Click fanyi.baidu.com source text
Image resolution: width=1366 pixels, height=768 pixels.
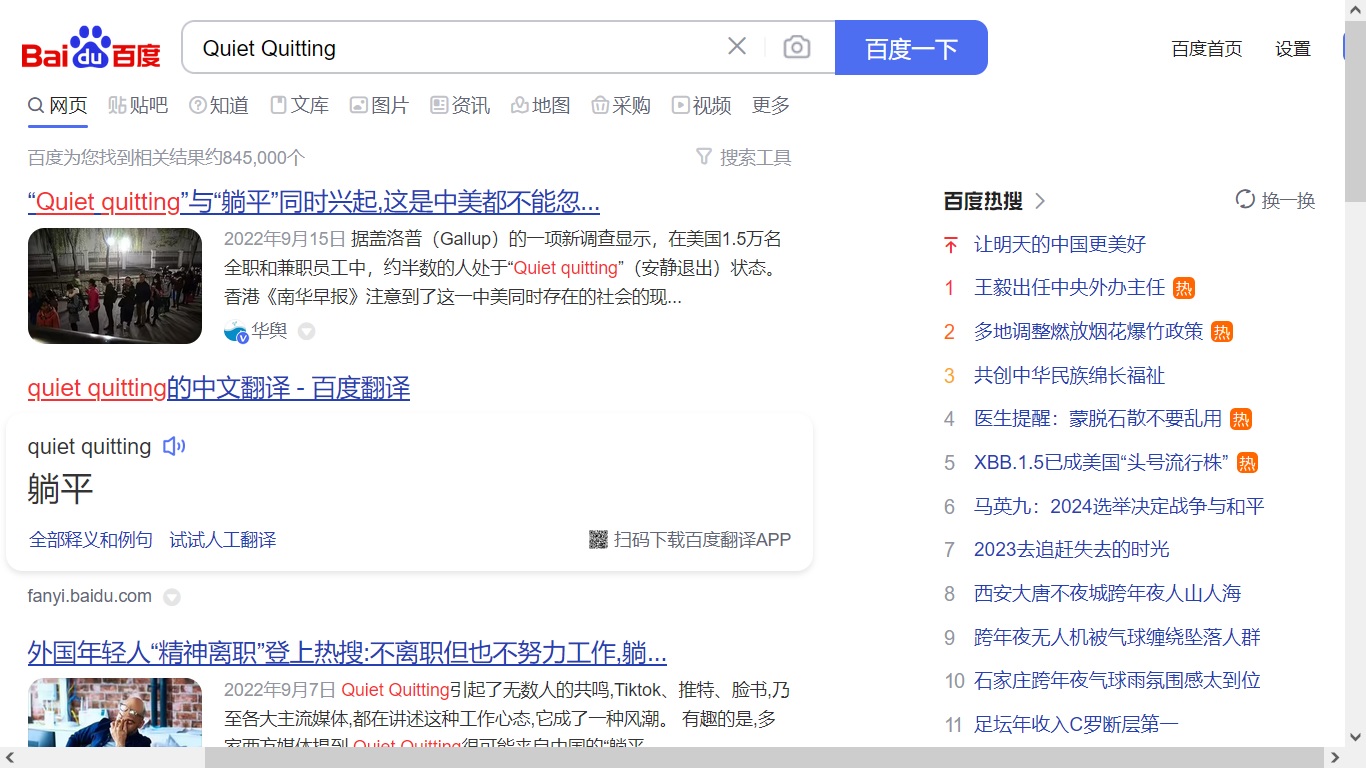coord(90,596)
